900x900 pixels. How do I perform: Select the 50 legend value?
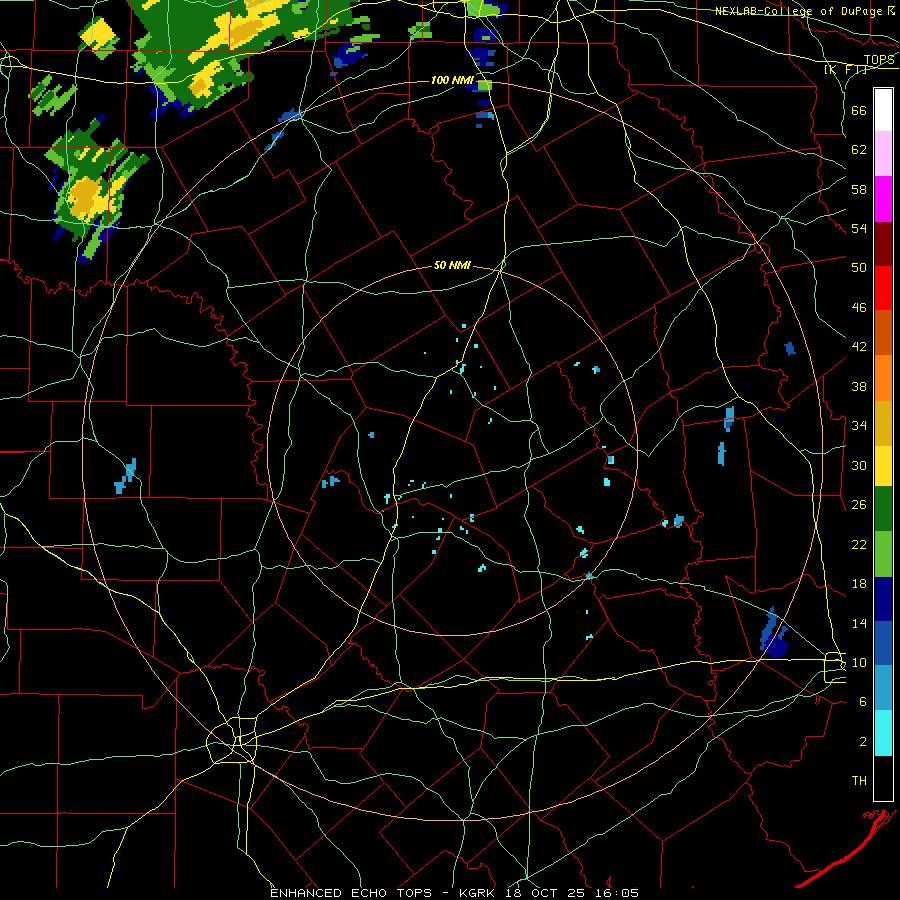tap(859, 268)
